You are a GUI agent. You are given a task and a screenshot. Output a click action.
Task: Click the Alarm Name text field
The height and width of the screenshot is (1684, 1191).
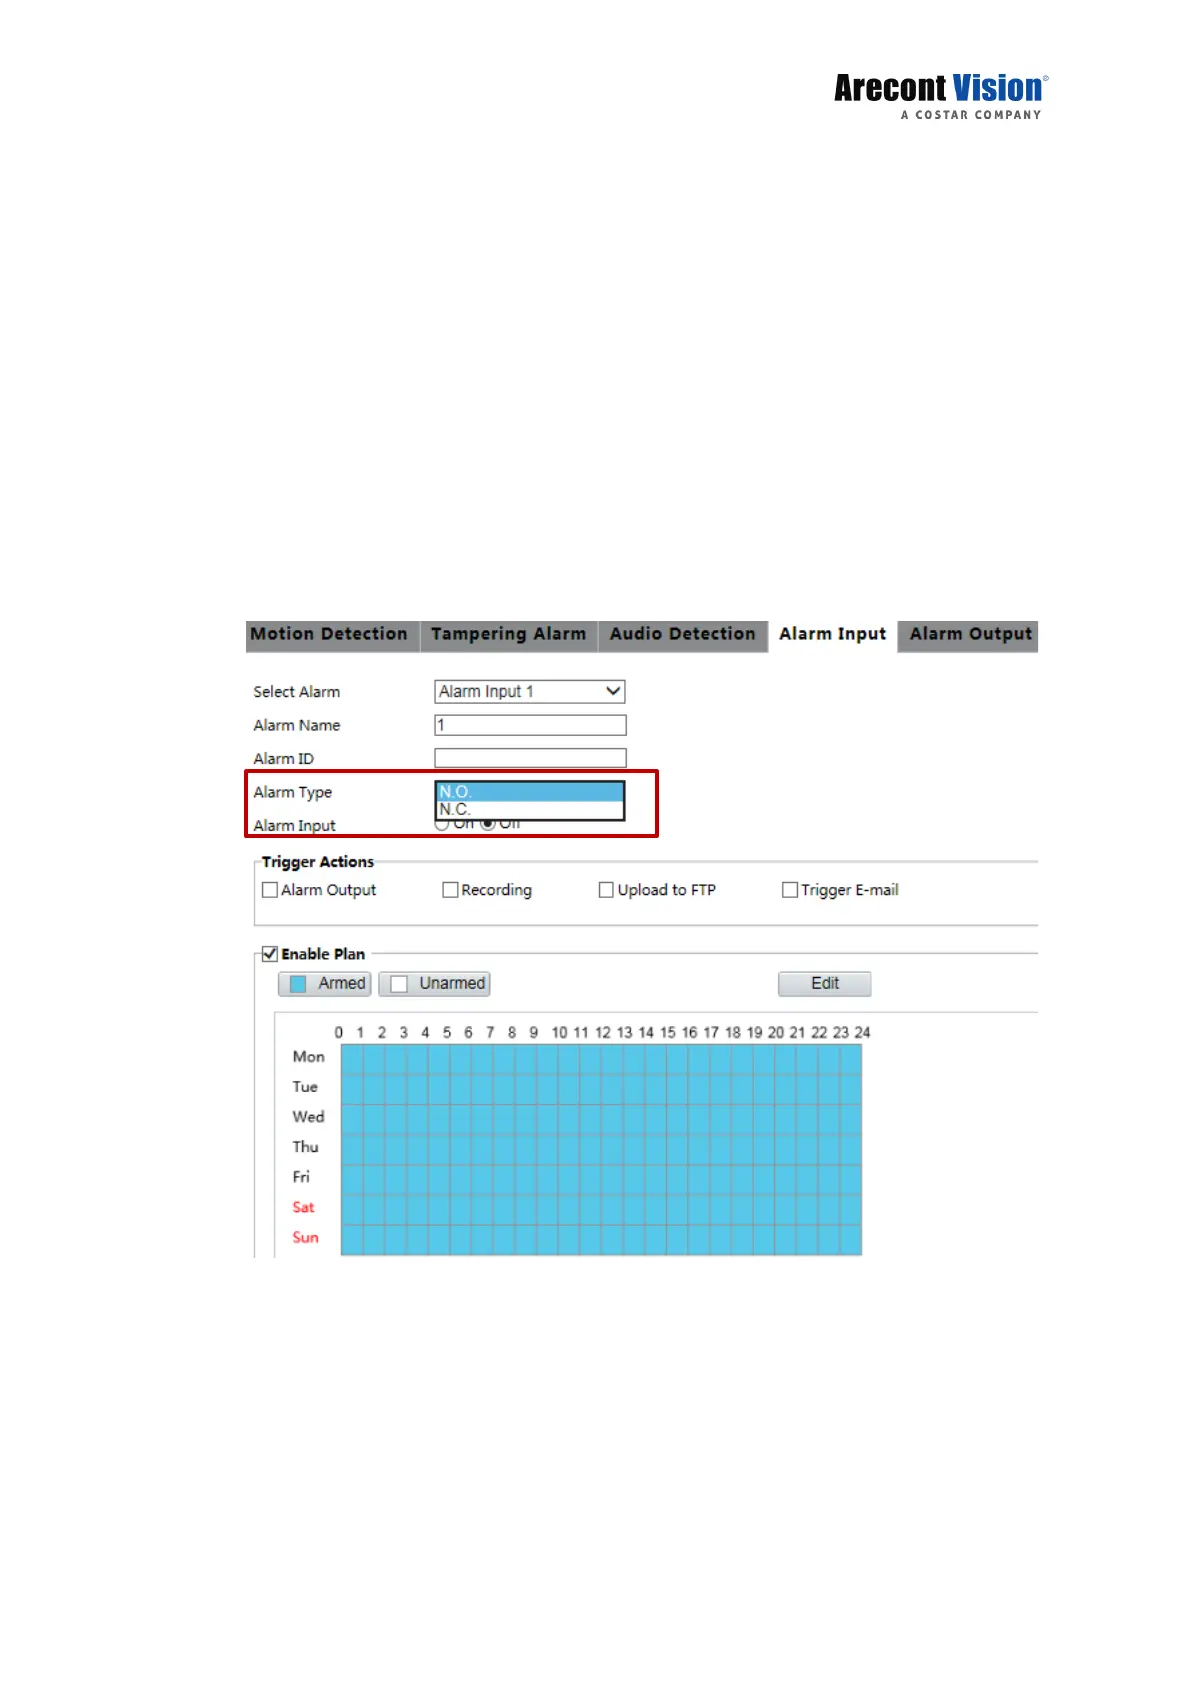point(530,725)
